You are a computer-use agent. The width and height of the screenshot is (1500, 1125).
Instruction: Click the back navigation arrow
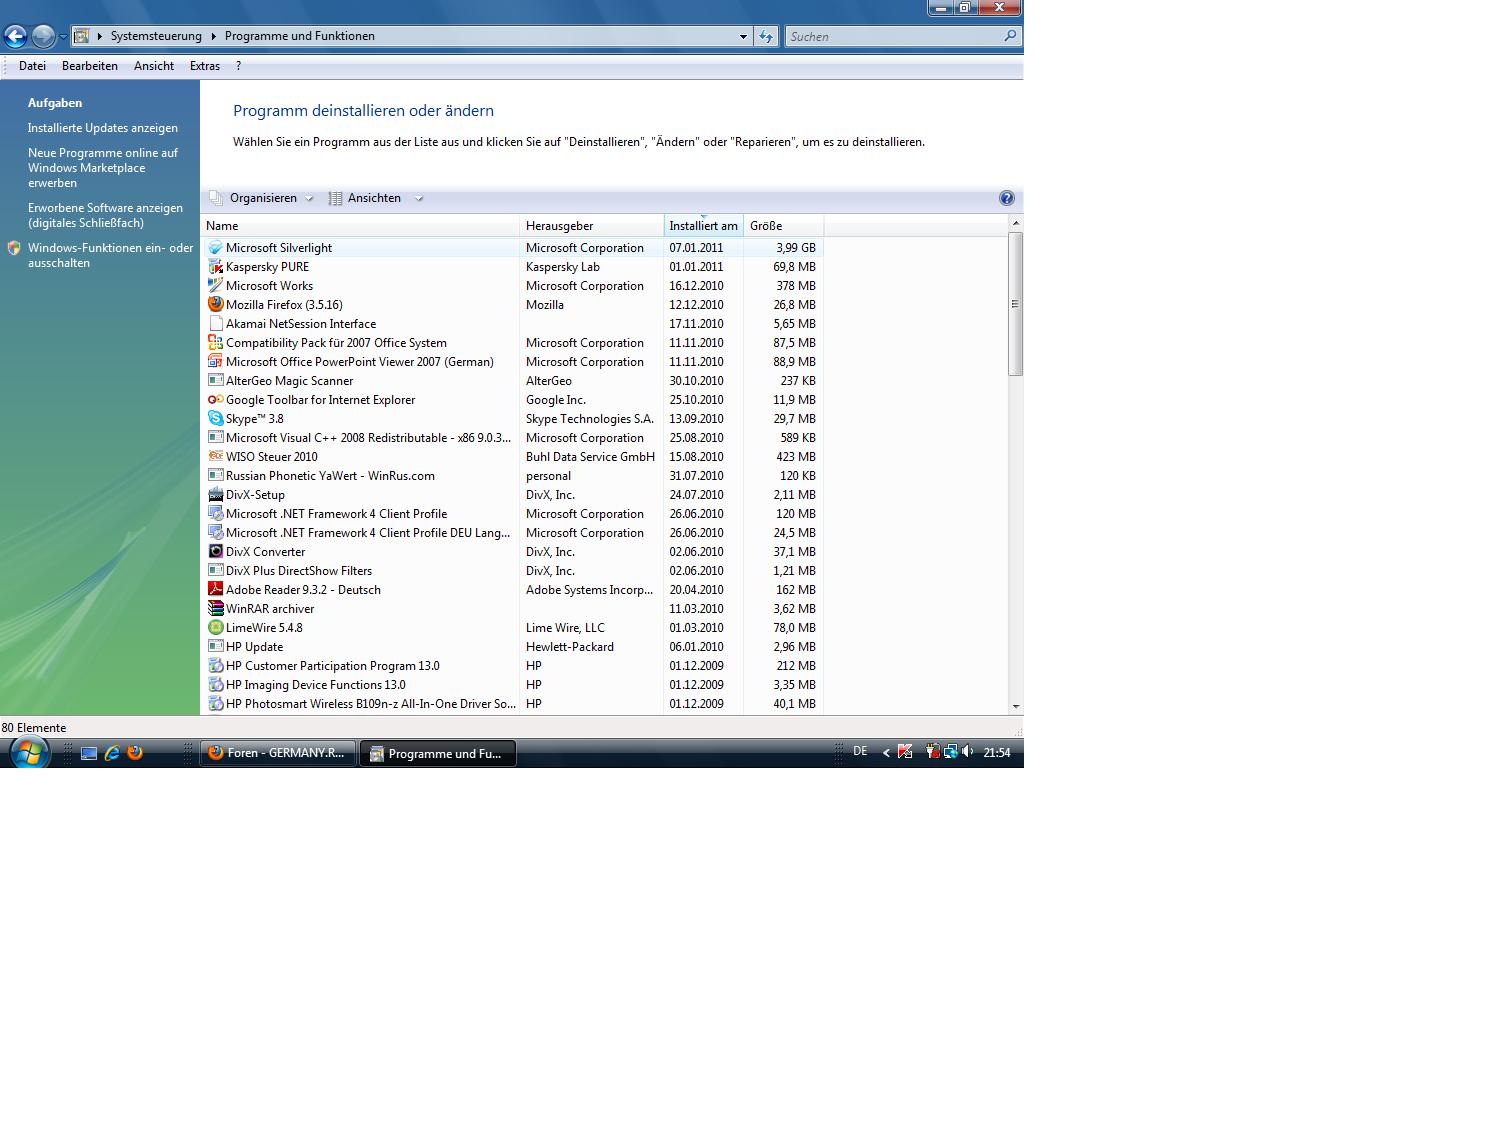pyautogui.click(x=15, y=37)
